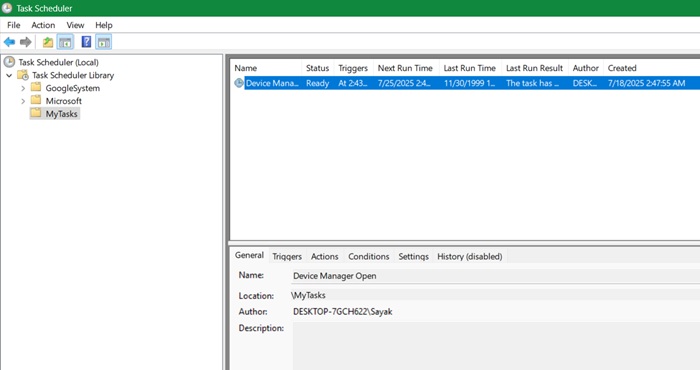Expand the GoogleSystem folder
700x370 pixels.
click(x=23, y=88)
